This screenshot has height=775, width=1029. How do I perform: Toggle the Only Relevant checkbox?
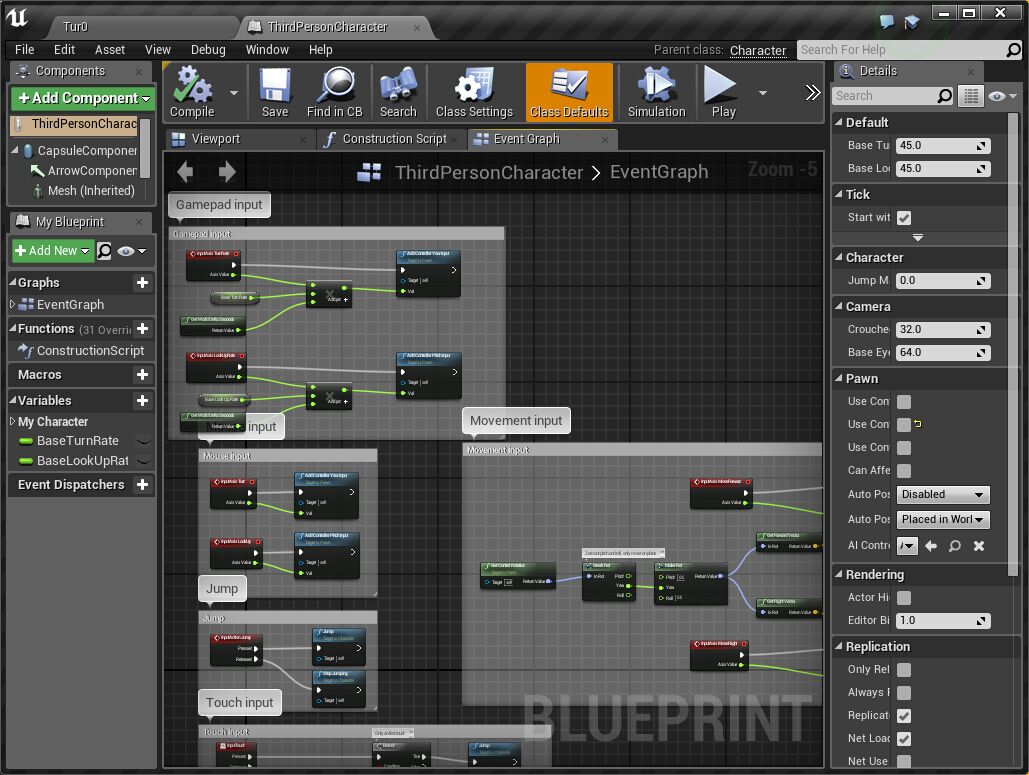[x=904, y=670]
